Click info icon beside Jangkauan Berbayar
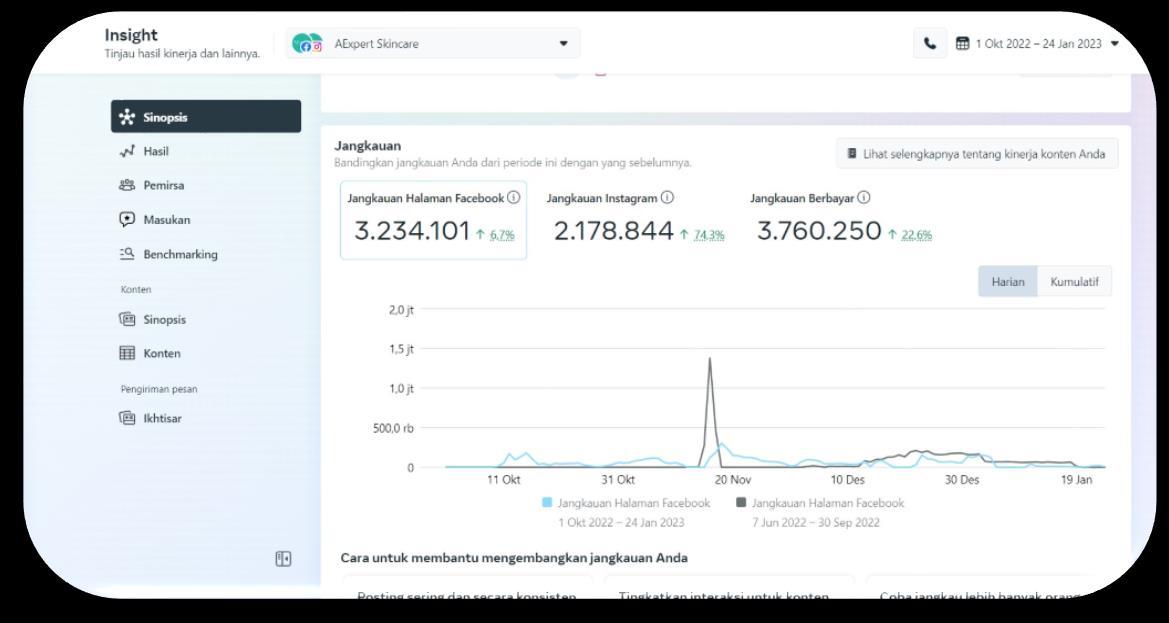The height and width of the screenshot is (623, 1169). pyautogui.click(x=863, y=197)
